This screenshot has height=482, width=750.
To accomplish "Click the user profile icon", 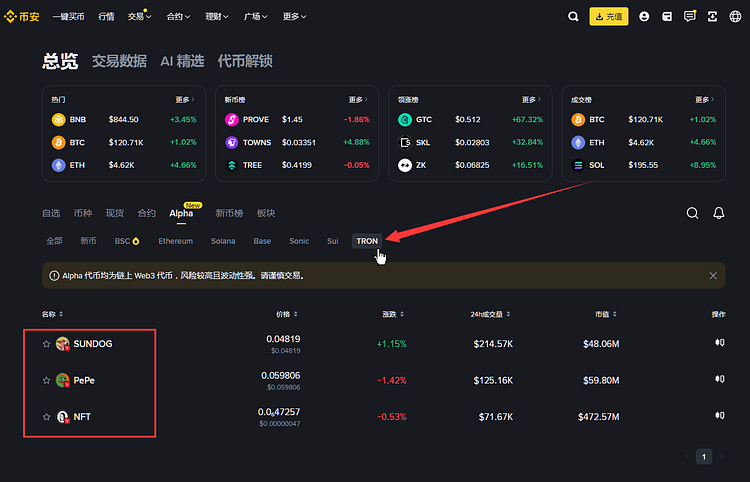I will point(644,17).
